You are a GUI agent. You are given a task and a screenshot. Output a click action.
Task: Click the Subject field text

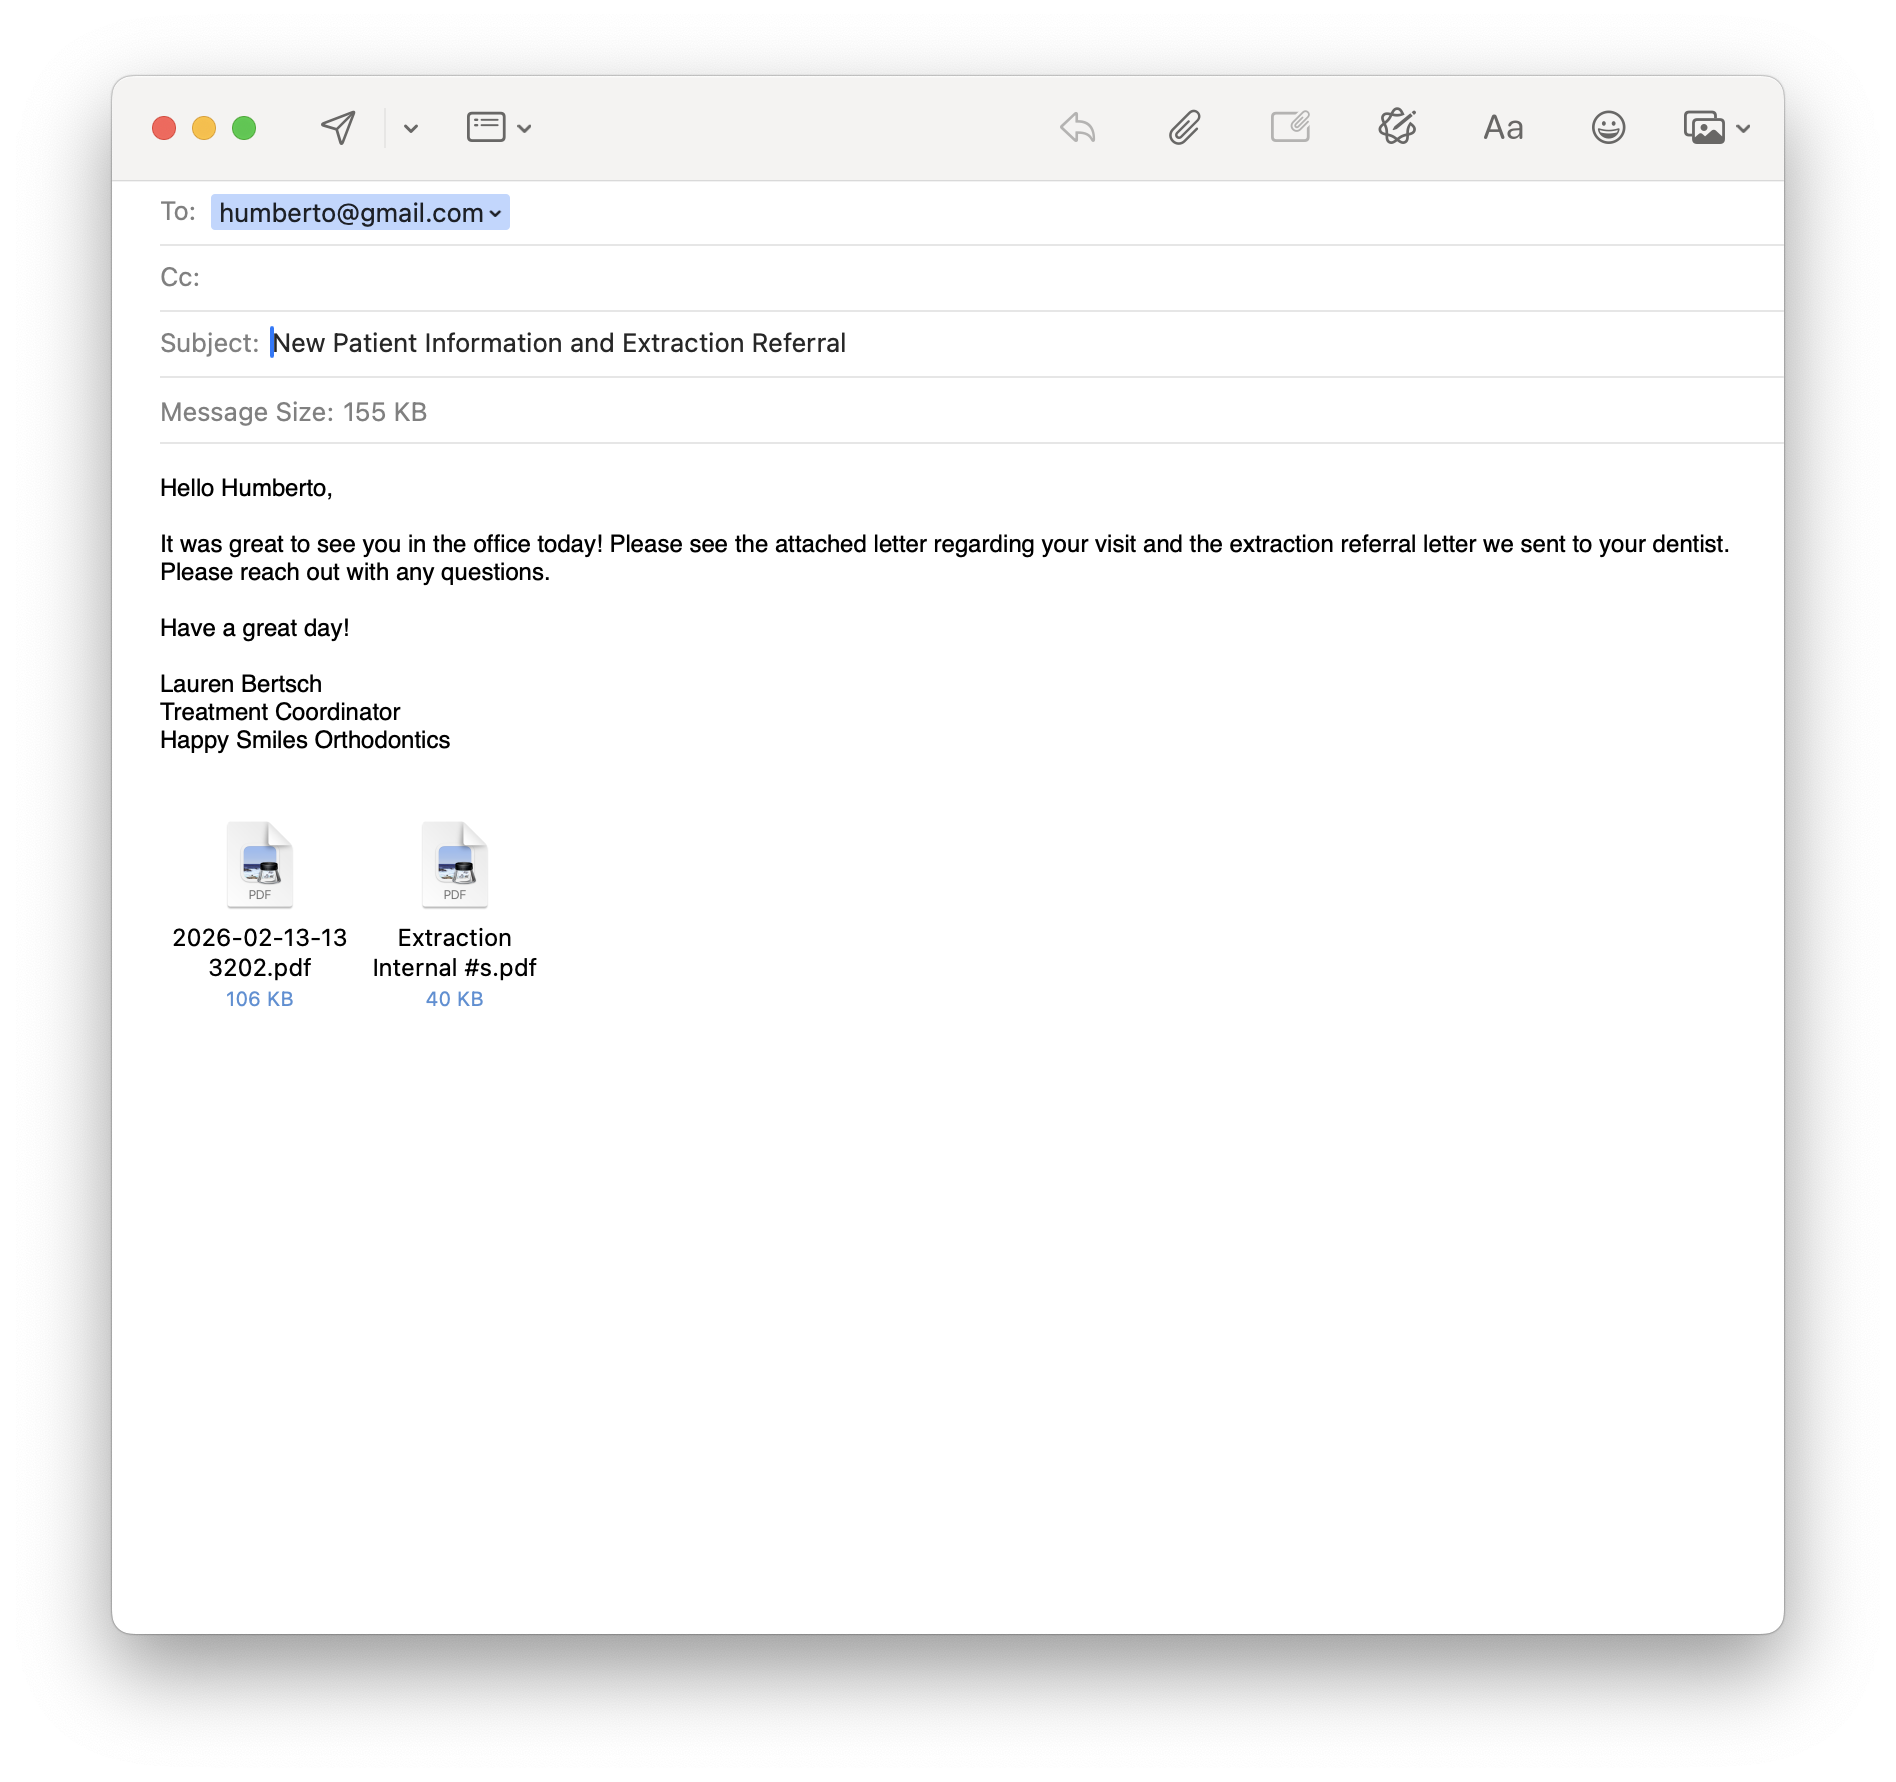tap(559, 343)
